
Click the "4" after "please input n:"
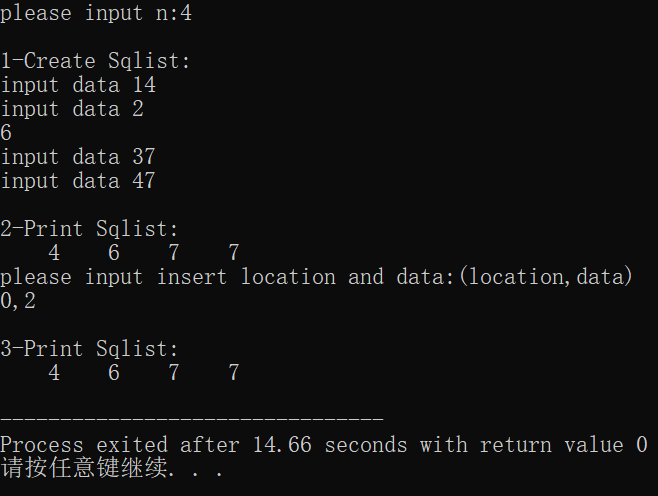tap(186, 13)
